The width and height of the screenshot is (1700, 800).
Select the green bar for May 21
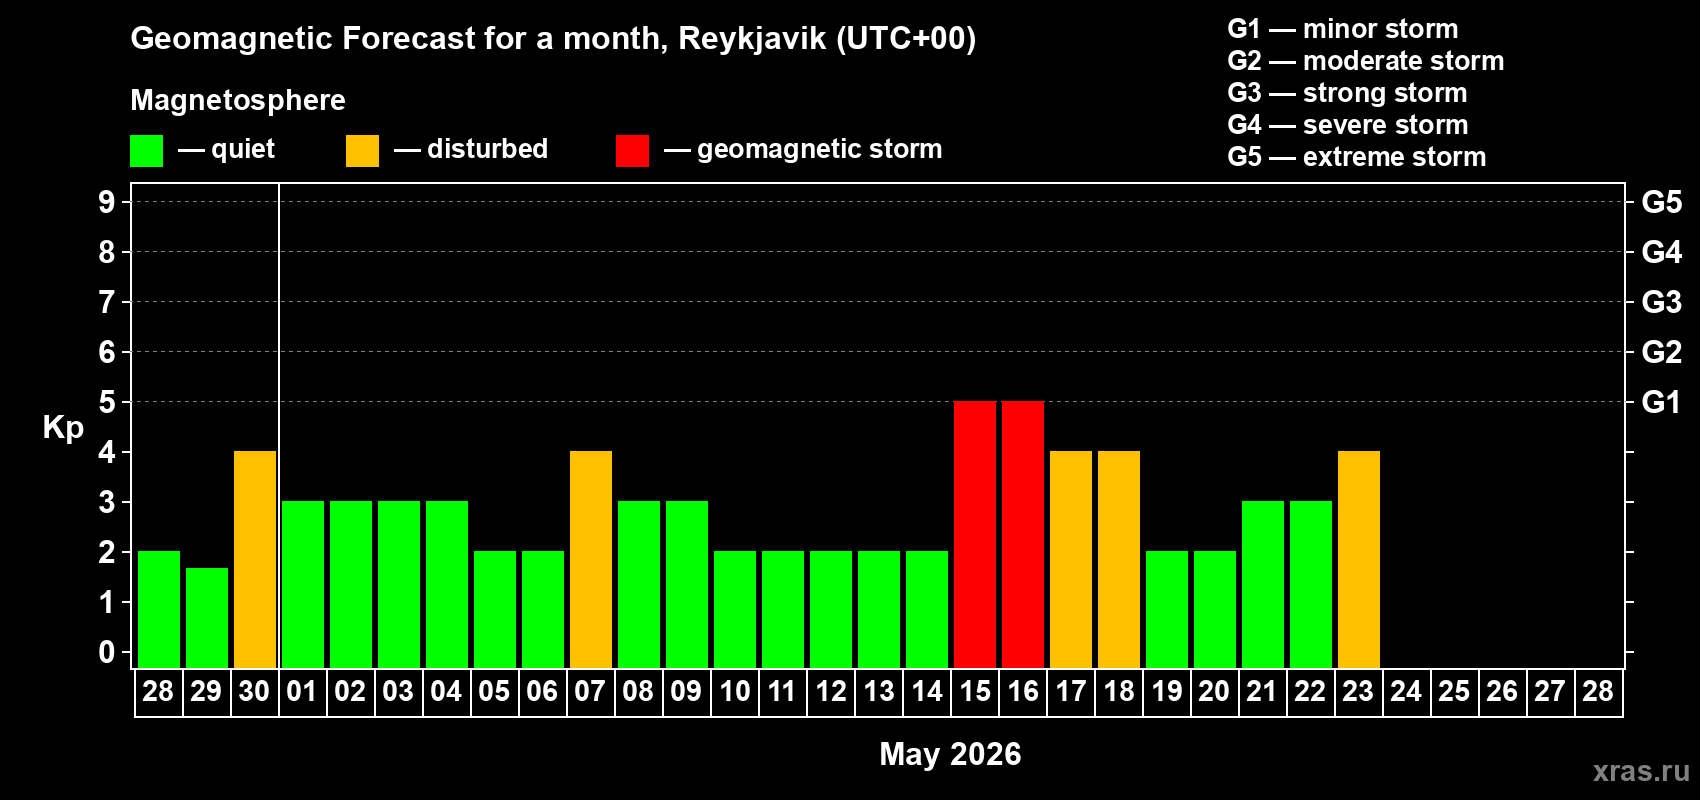pos(1263,584)
